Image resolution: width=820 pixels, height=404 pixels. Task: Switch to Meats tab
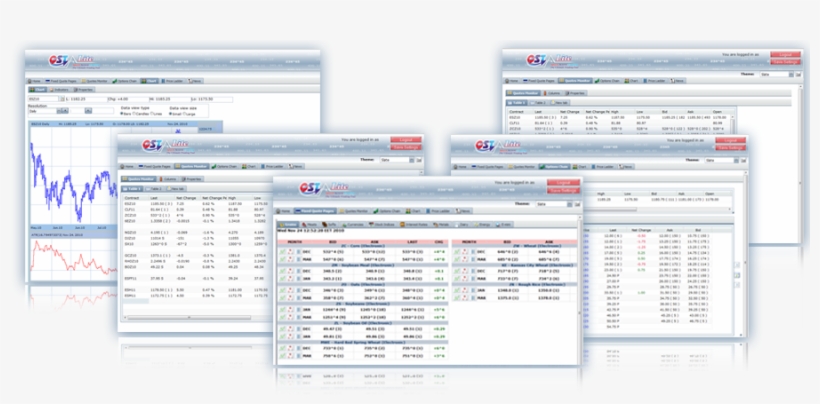pyautogui.click(x=309, y=225)
